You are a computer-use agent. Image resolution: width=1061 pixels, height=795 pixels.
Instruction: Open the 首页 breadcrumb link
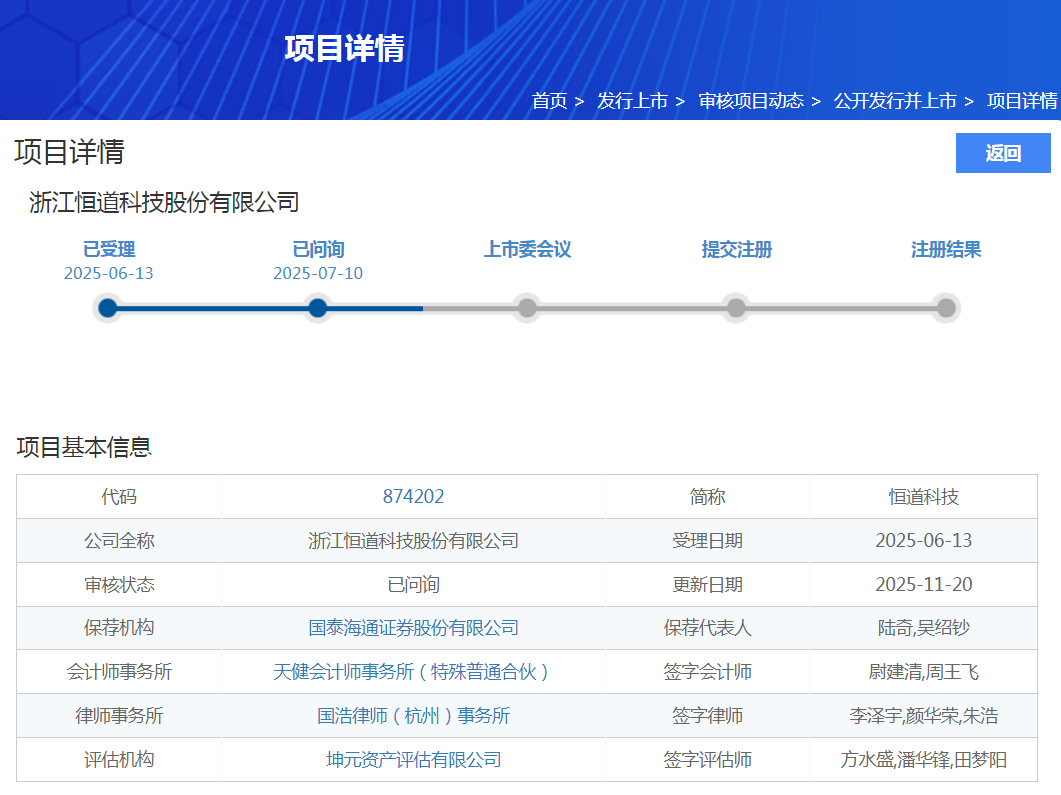(549, 101)
